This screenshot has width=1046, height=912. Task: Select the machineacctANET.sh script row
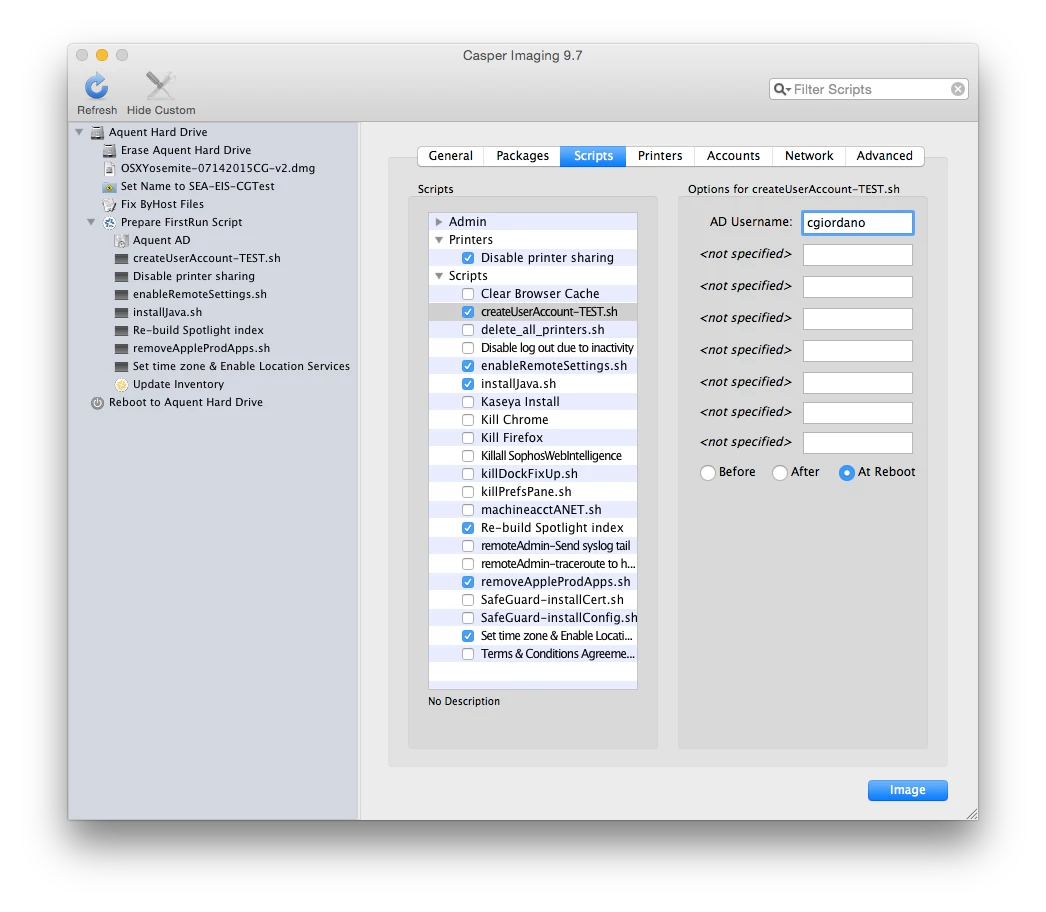533,510
